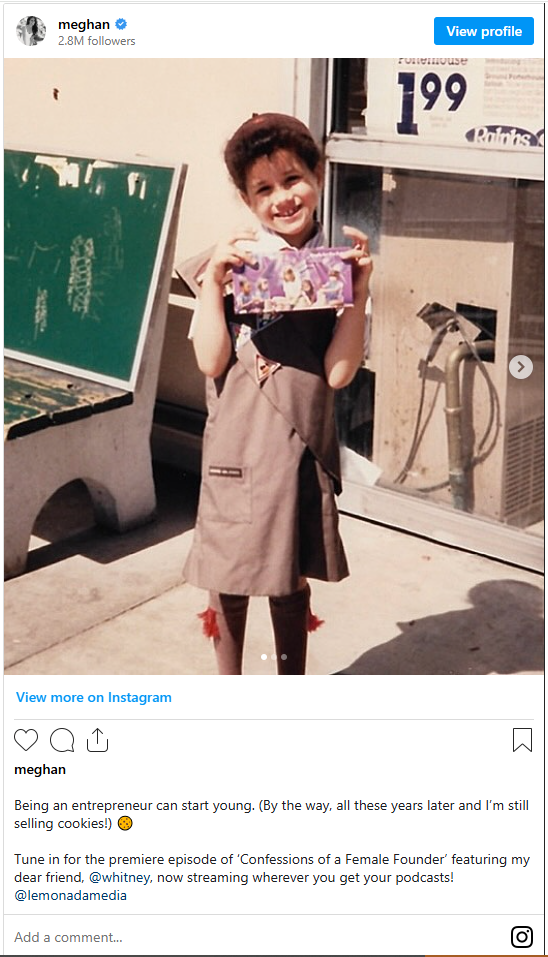548x957 pixels.
Task: Click the View profile button
Action: pos(484,31)
